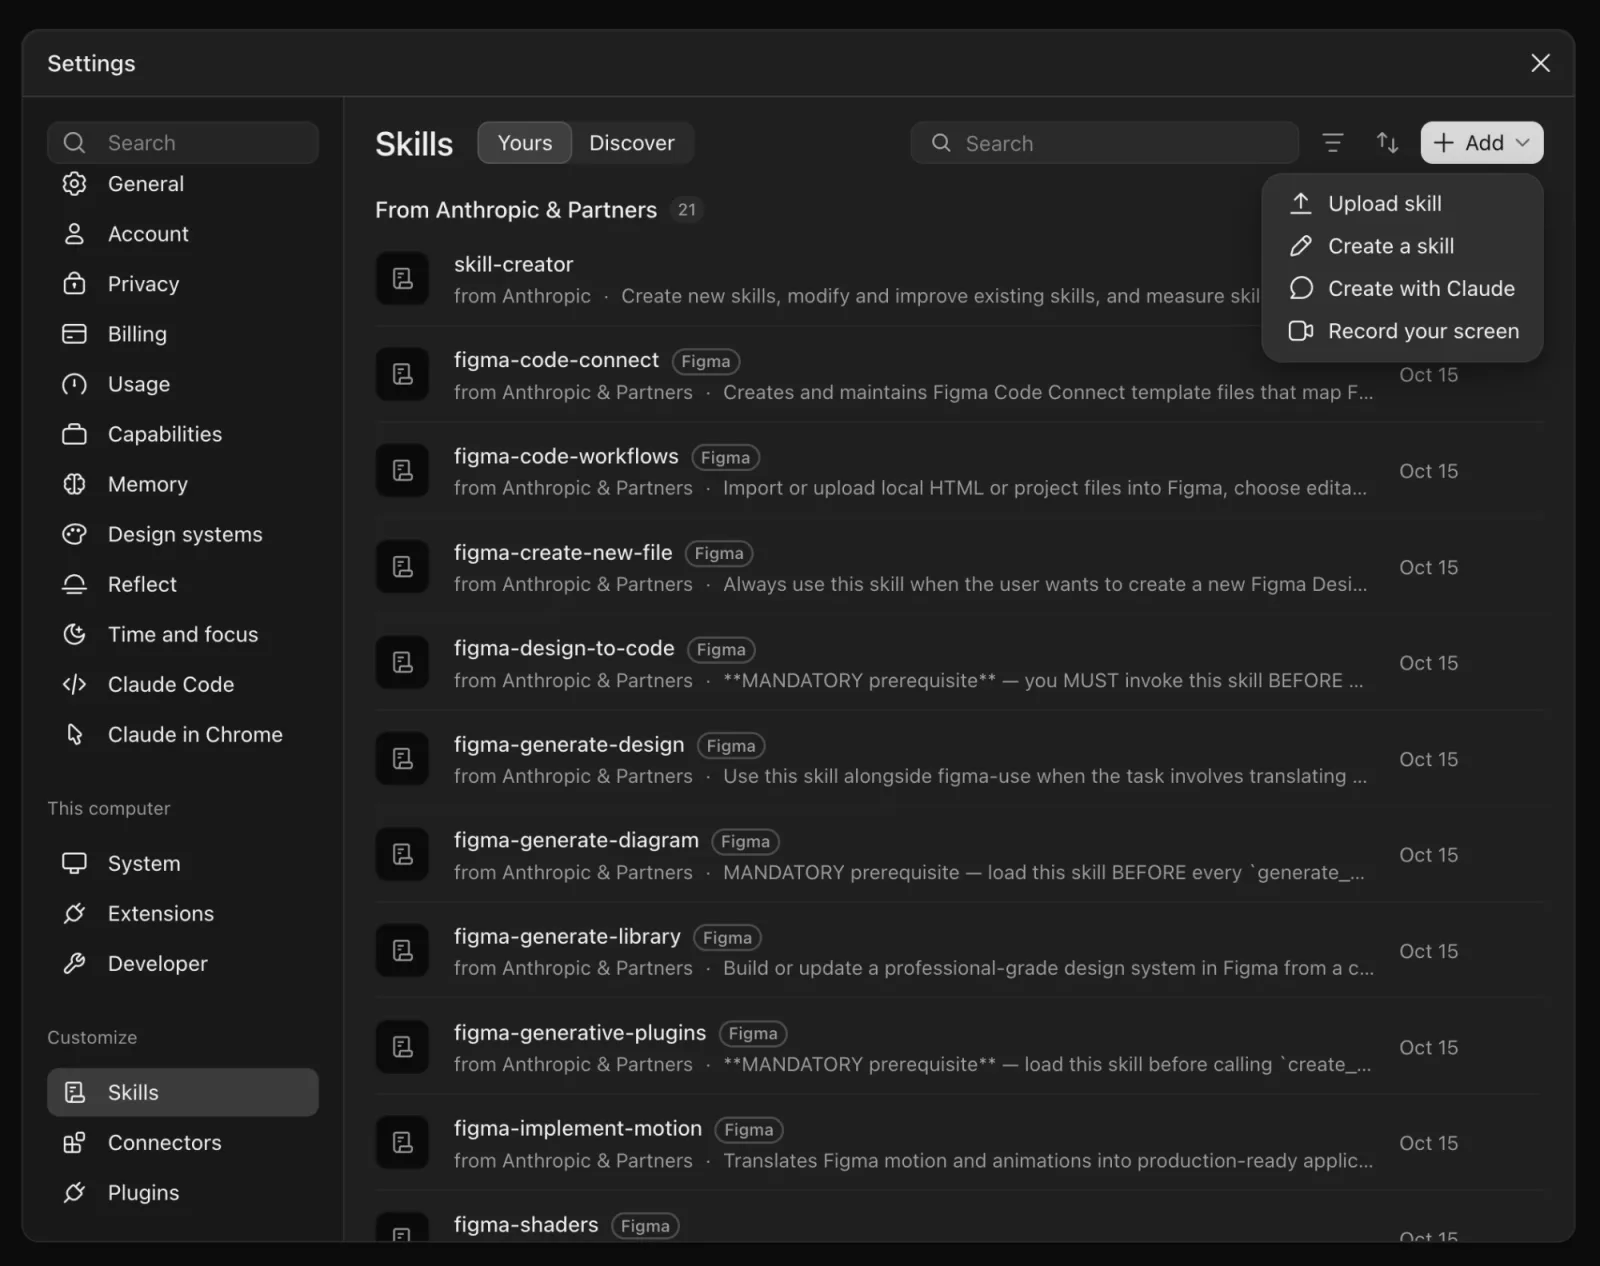Image resolution: width=1600 pixels, height=1266 pixels.
Task: Open the figma-implement-motion skill
Action: pos(959,1143)
